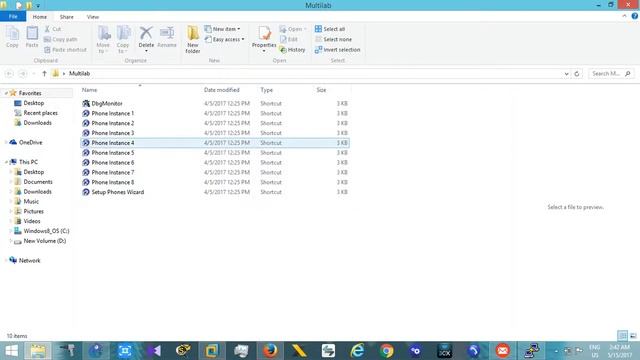This screenshot has width=640, height=360.
Task: Click the Back navigation arrow
Action: pyautogui.click(x=9, y=73)
